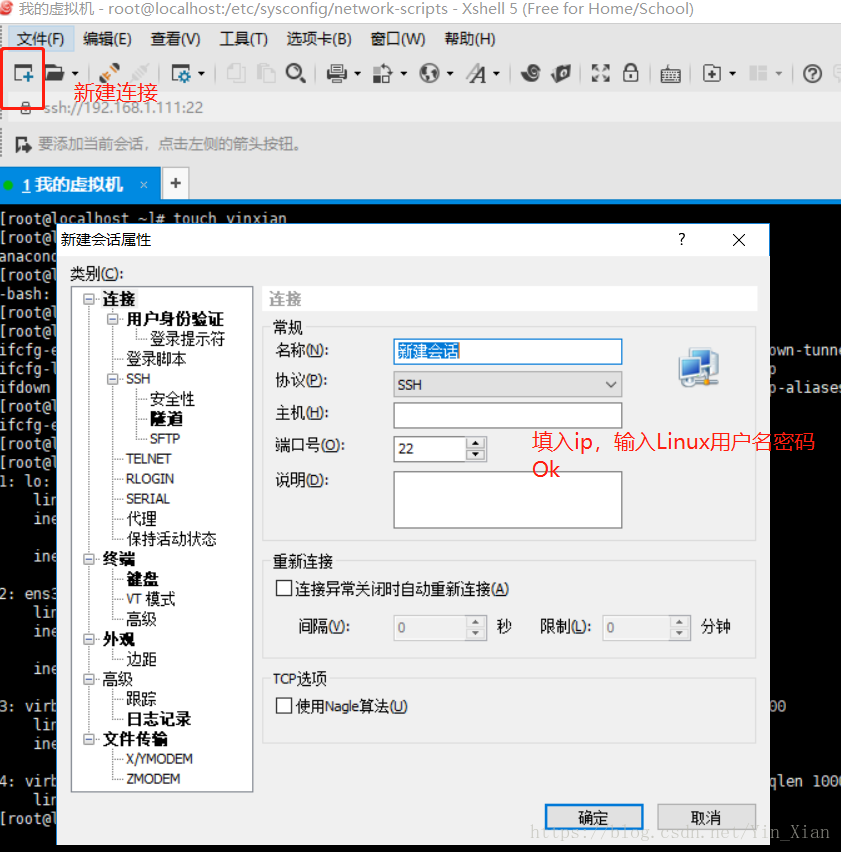Click the connect link toolbar icon

click(x=109, y=73)
